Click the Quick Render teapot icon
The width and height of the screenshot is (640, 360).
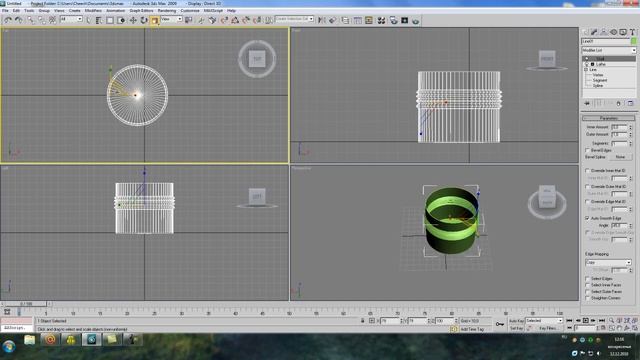point(416,20)
